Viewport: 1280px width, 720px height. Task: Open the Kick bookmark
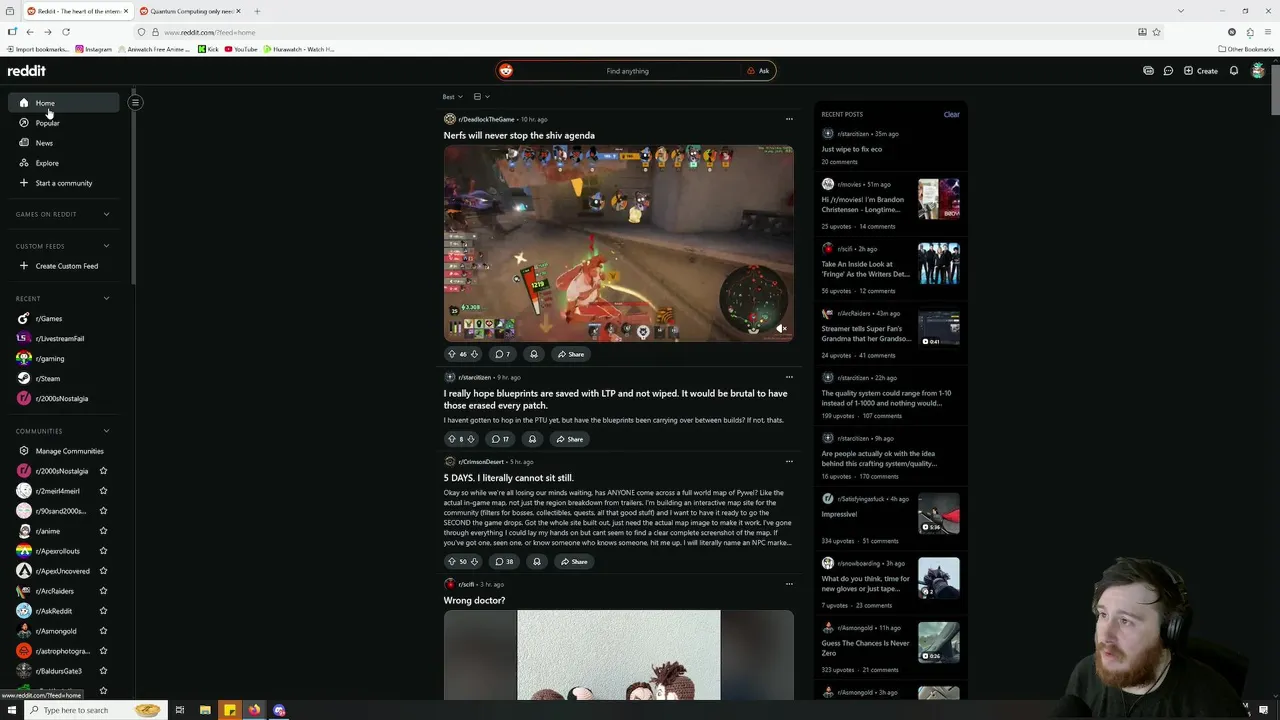(208, 49)
